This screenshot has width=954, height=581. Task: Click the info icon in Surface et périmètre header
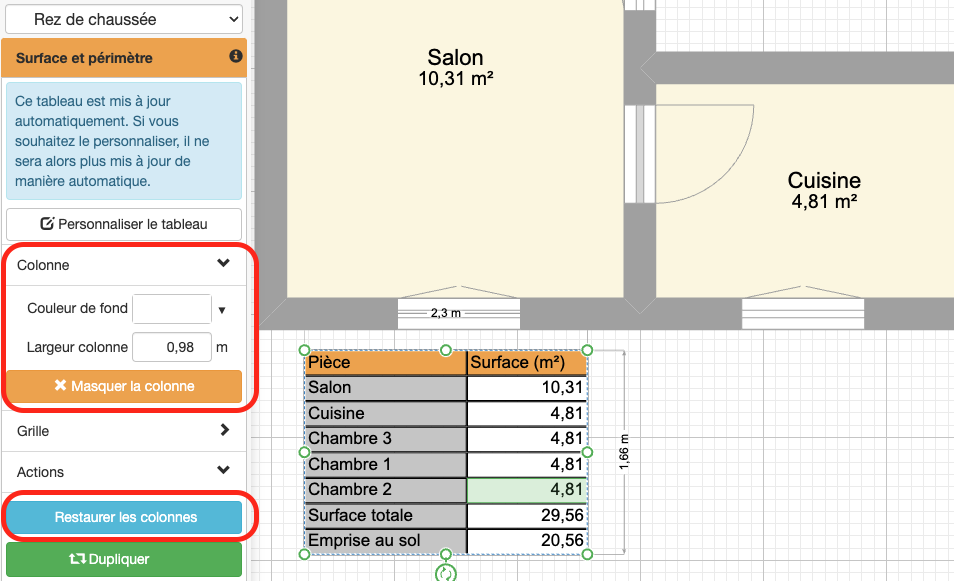coord(236,57)
